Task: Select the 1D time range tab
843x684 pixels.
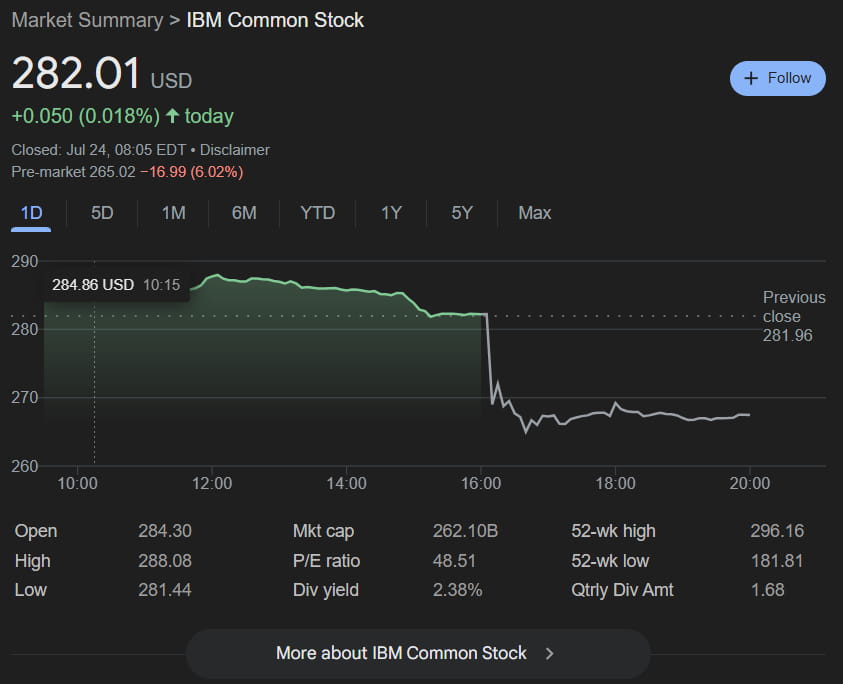Action: 31,213
